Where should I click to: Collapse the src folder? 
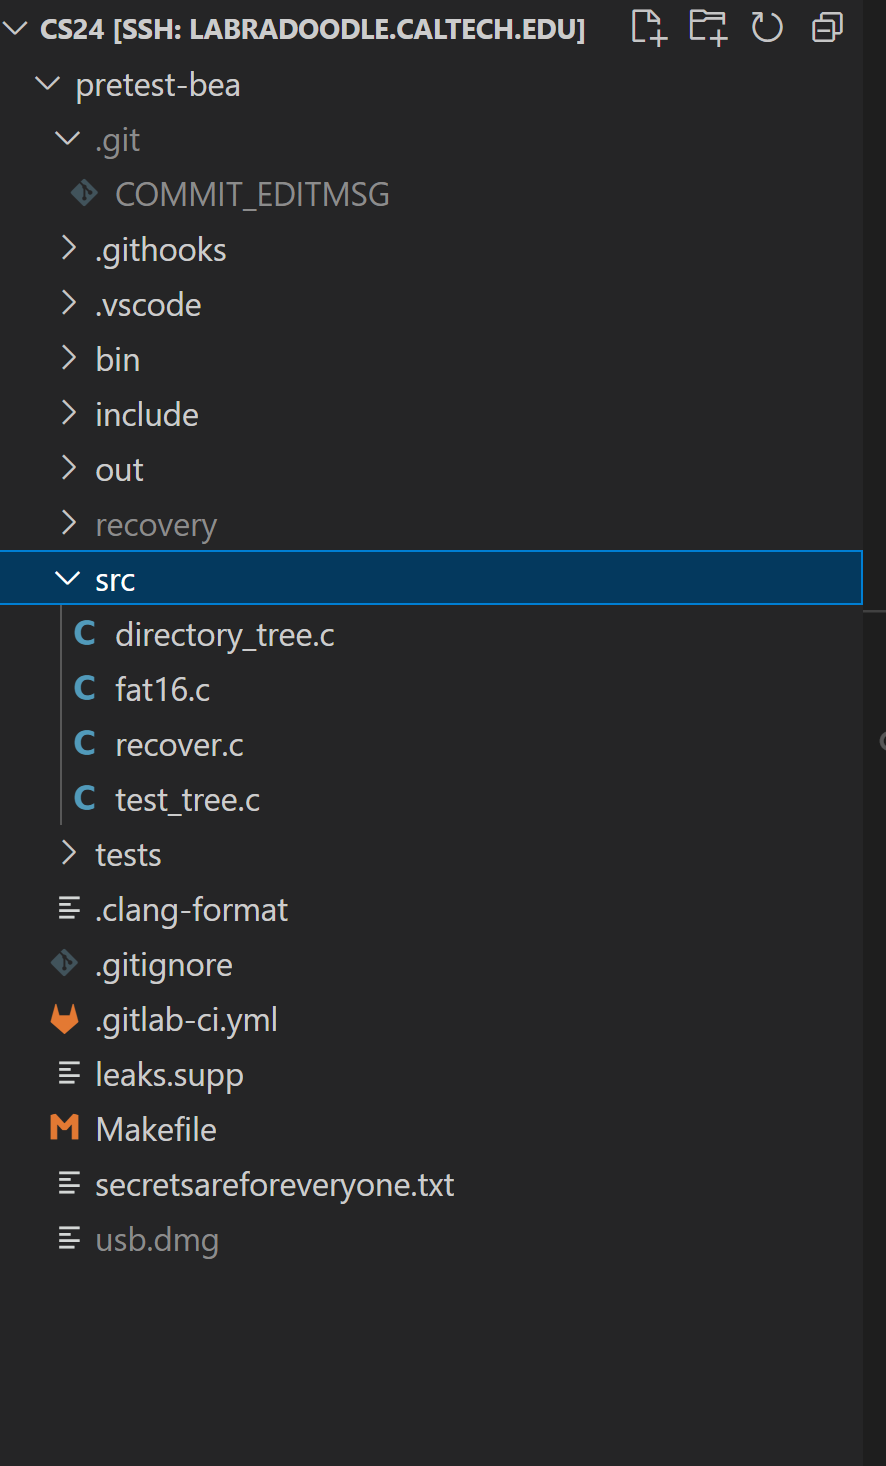click(x=68, y=579)
